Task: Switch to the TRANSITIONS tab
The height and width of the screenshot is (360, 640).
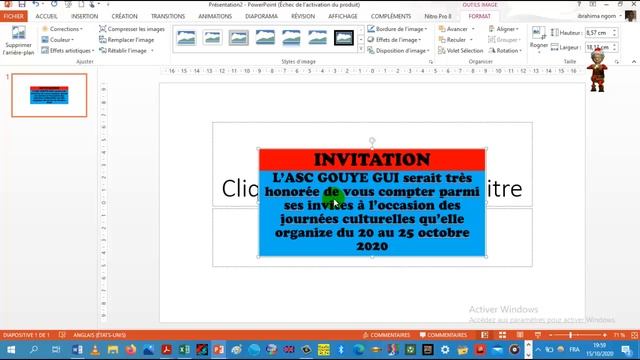Action: 168,16
